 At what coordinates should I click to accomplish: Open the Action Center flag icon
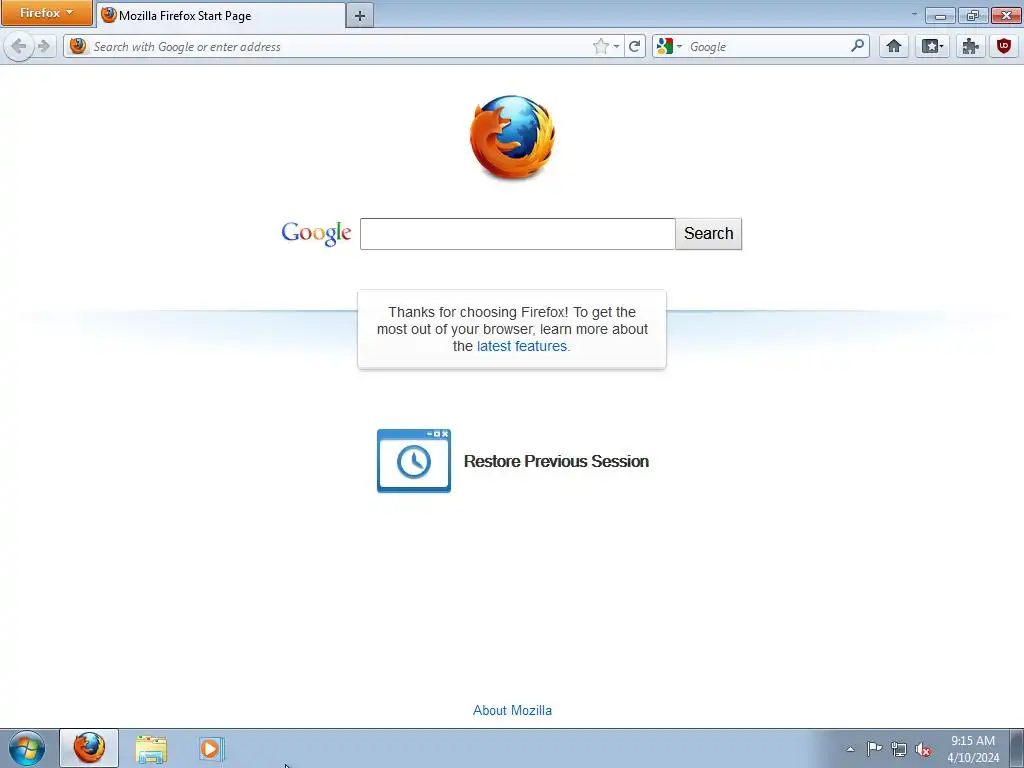point(874,749)
